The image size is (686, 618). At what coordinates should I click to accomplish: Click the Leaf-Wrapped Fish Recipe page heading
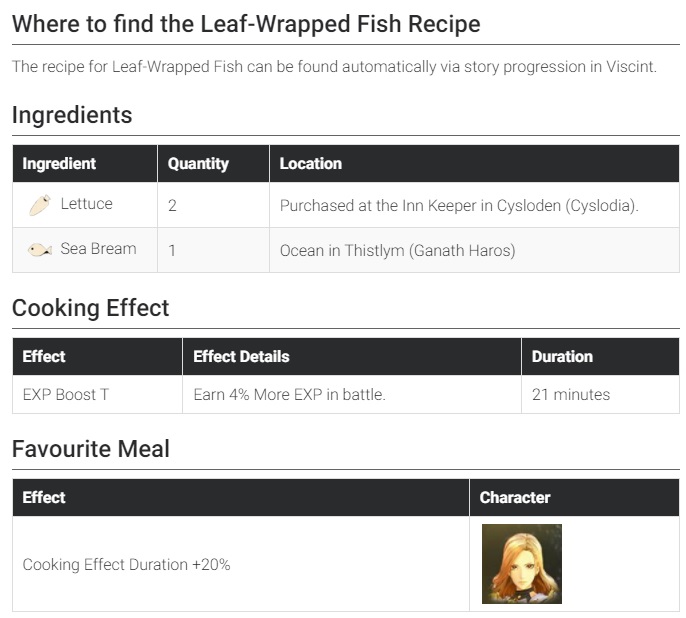coord(246,23)
